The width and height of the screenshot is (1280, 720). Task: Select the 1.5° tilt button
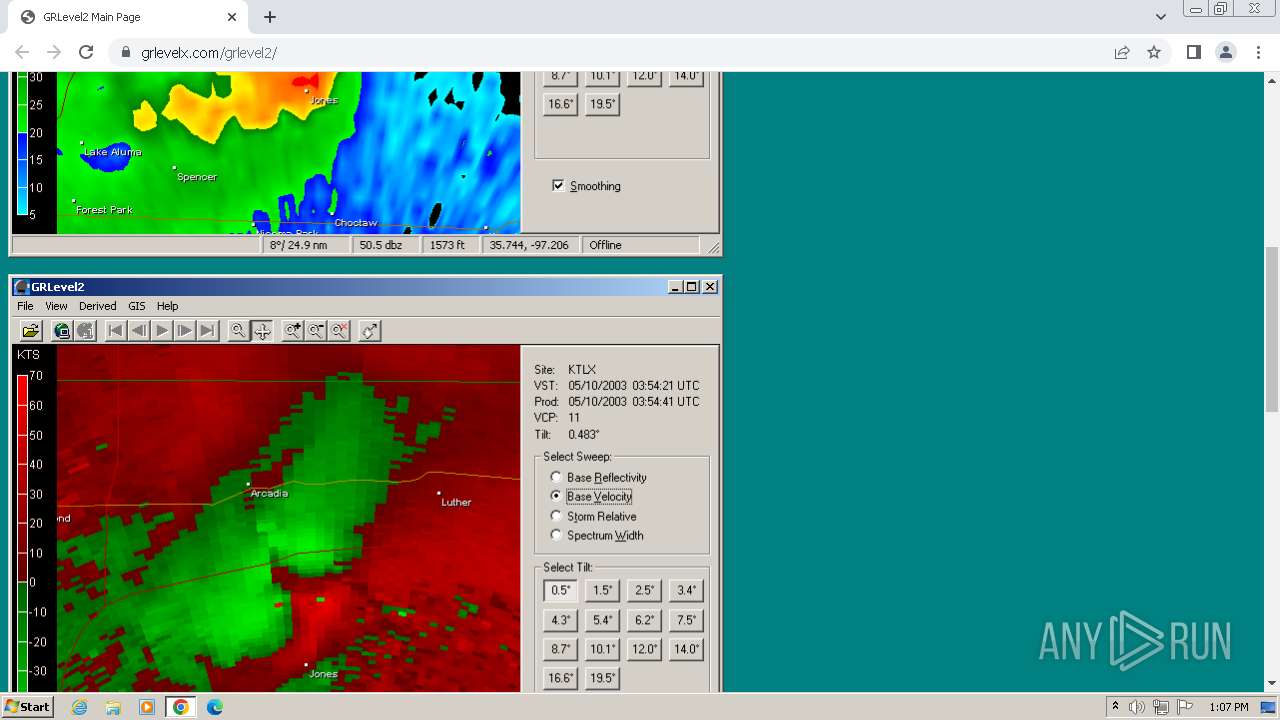[602, 591]
